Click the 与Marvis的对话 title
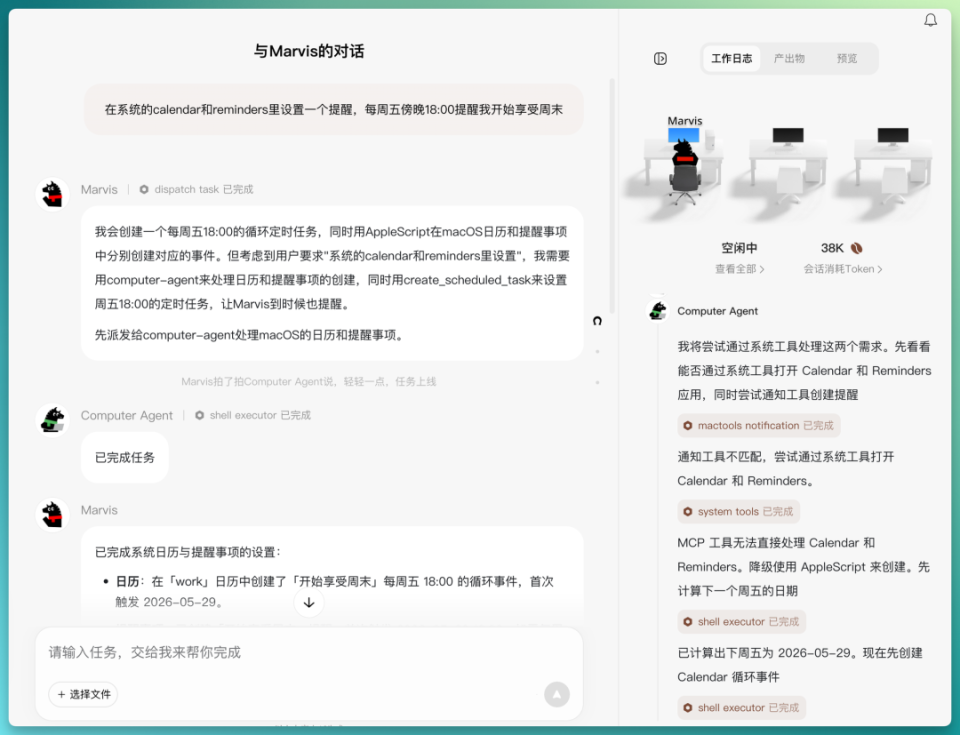The width and height of the screenshot is (960, 735). 309,51
